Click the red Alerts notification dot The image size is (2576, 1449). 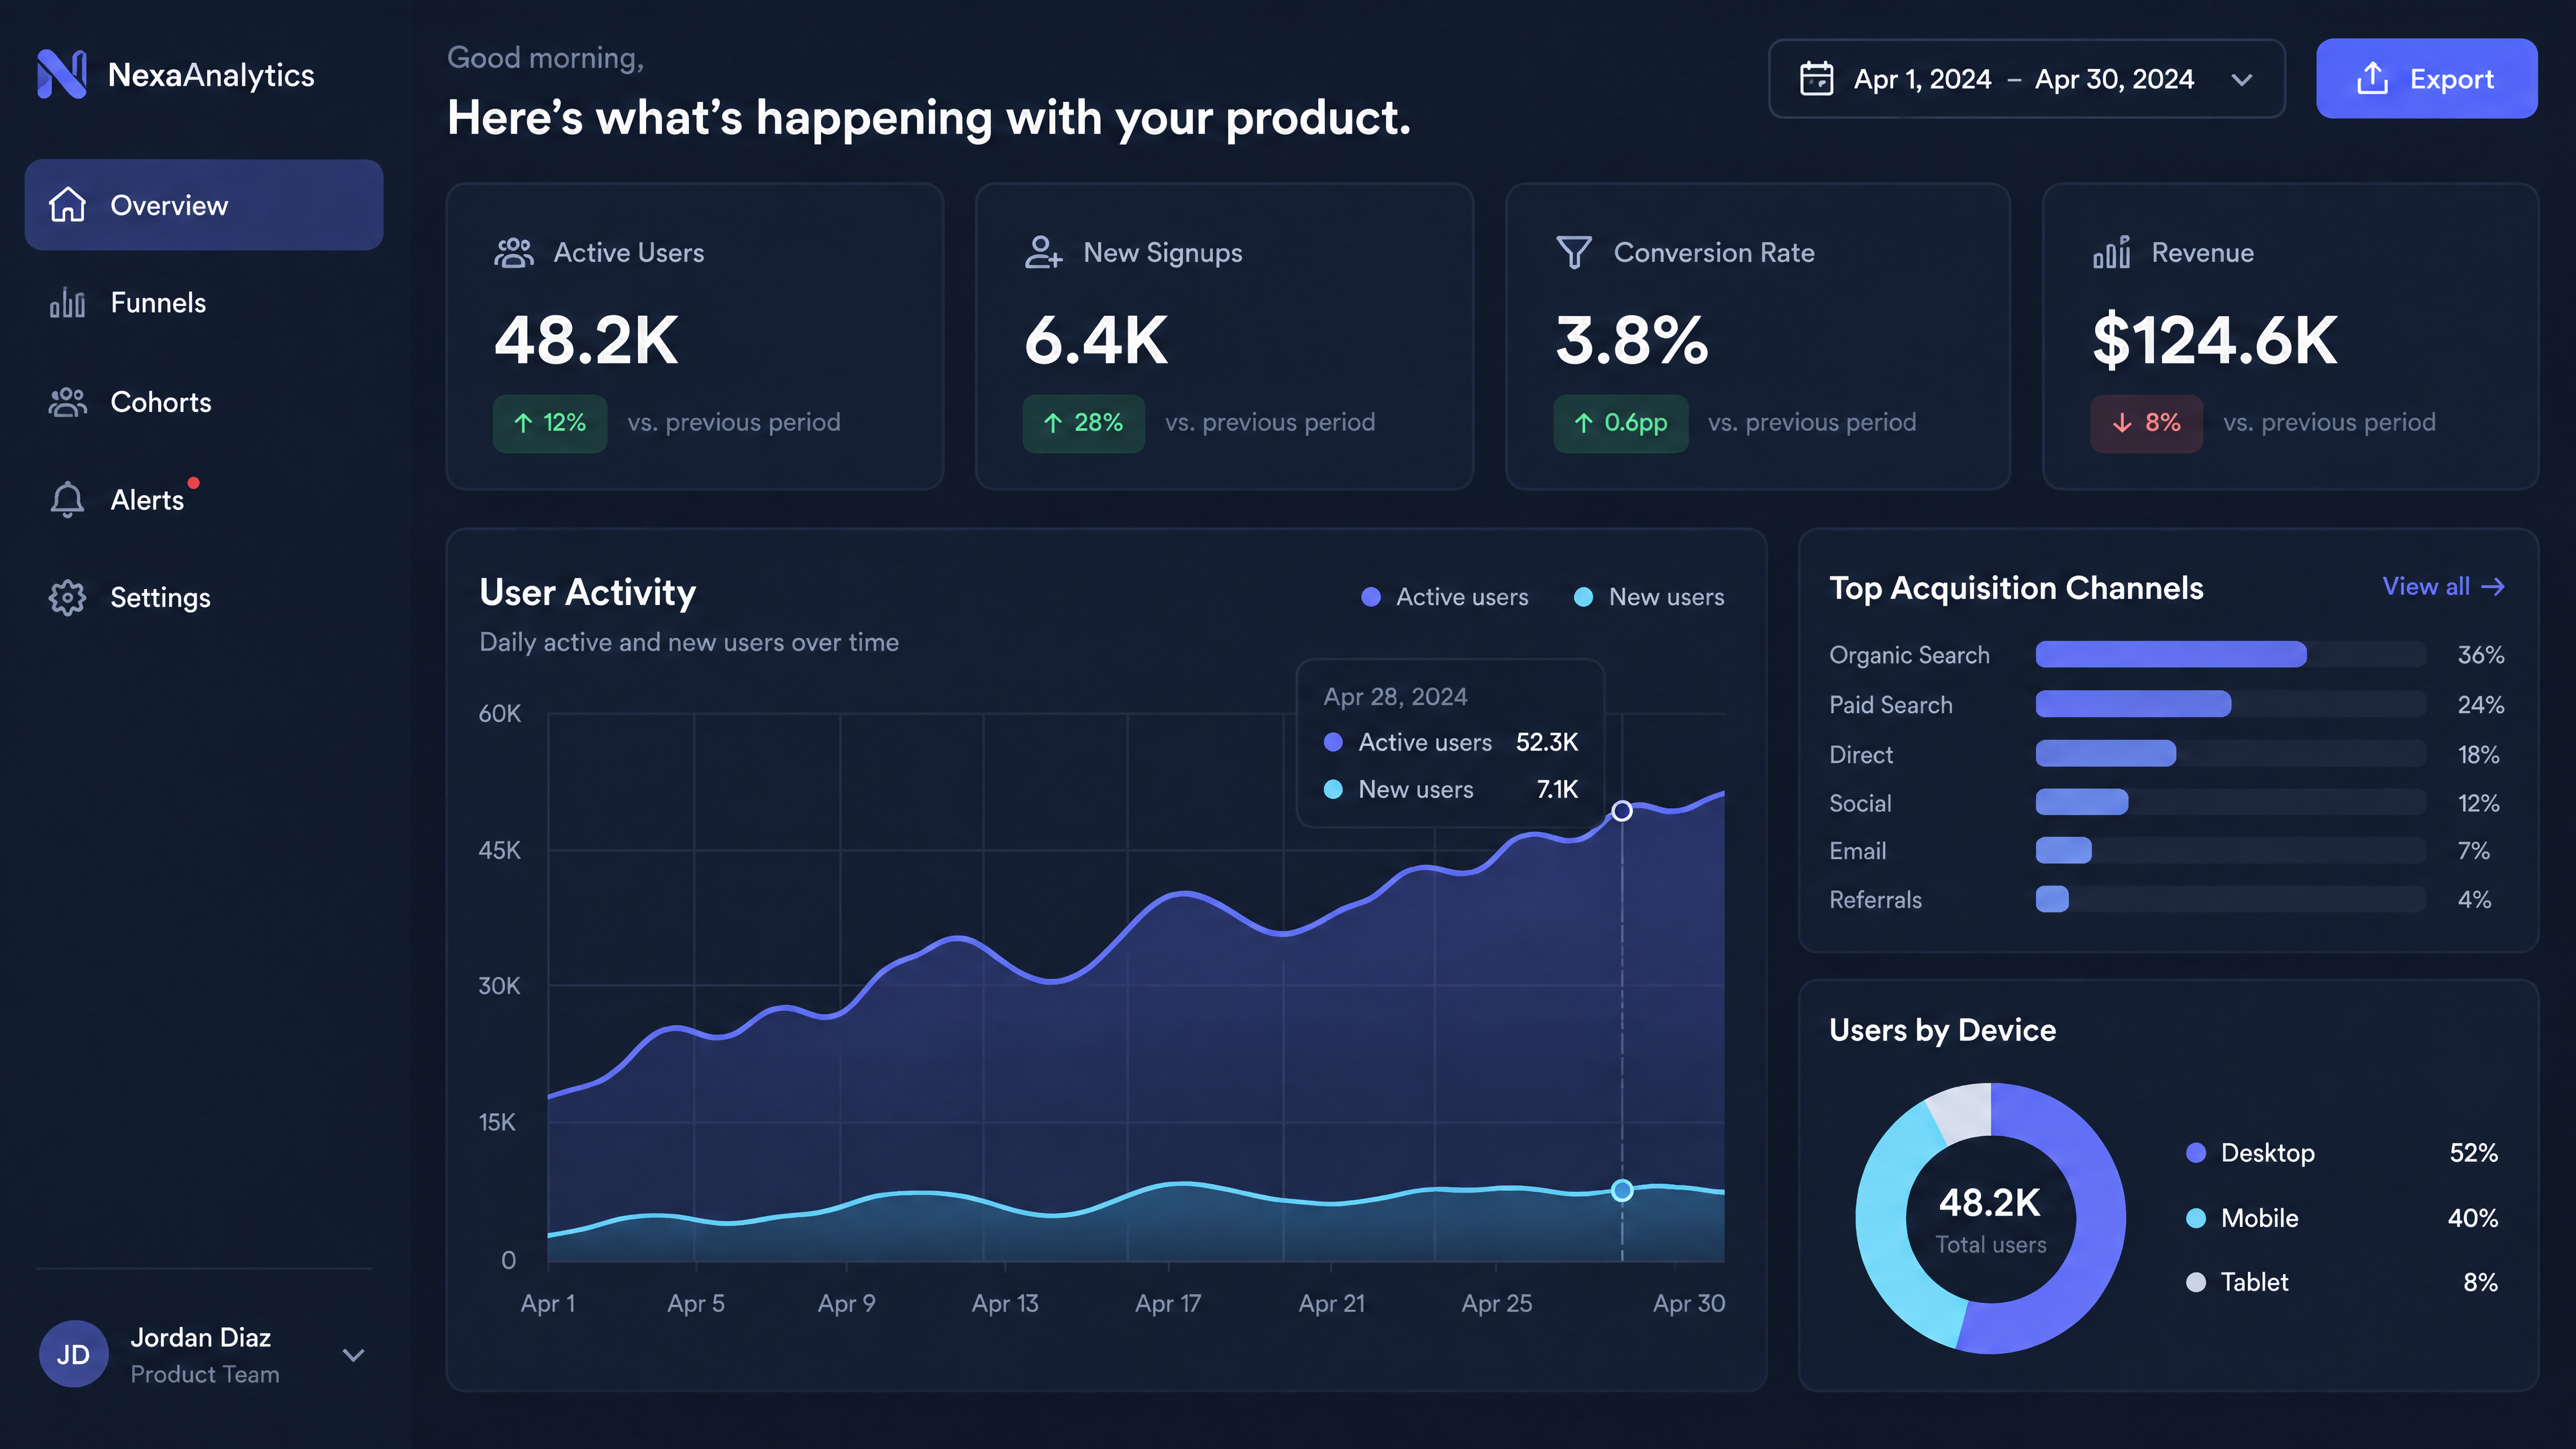194,483
